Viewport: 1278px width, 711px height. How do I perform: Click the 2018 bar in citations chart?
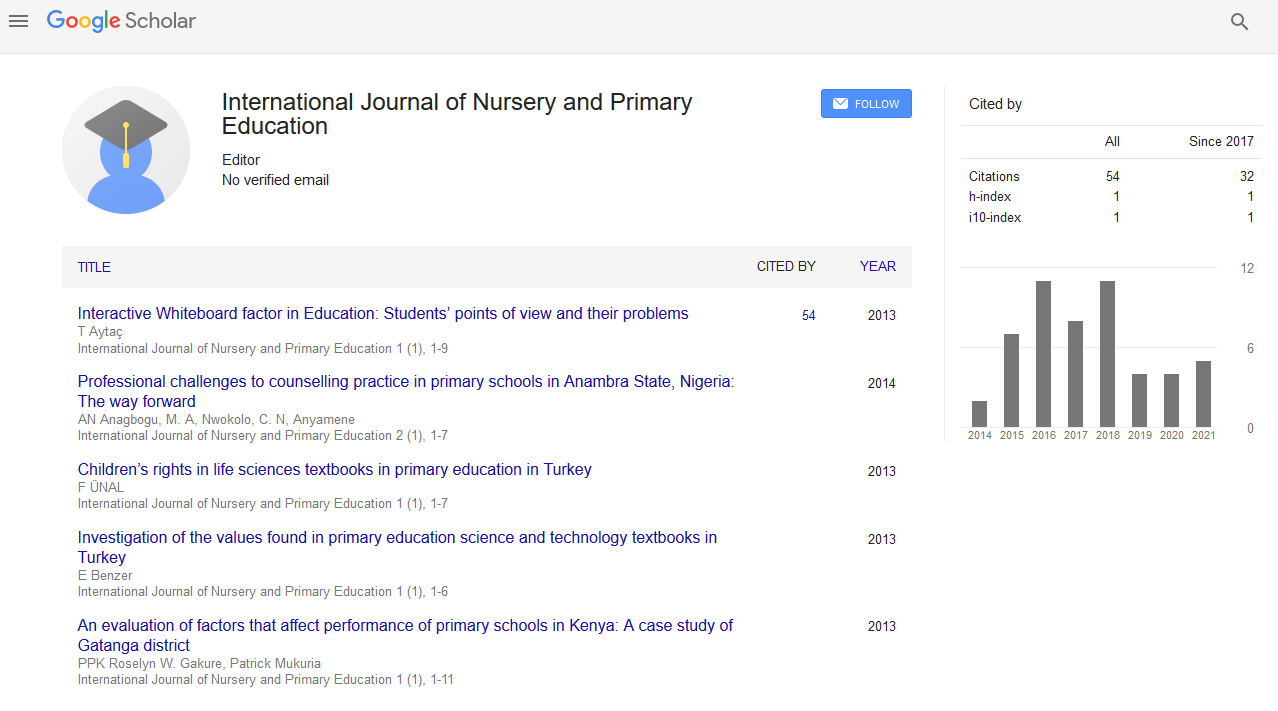1107,355
